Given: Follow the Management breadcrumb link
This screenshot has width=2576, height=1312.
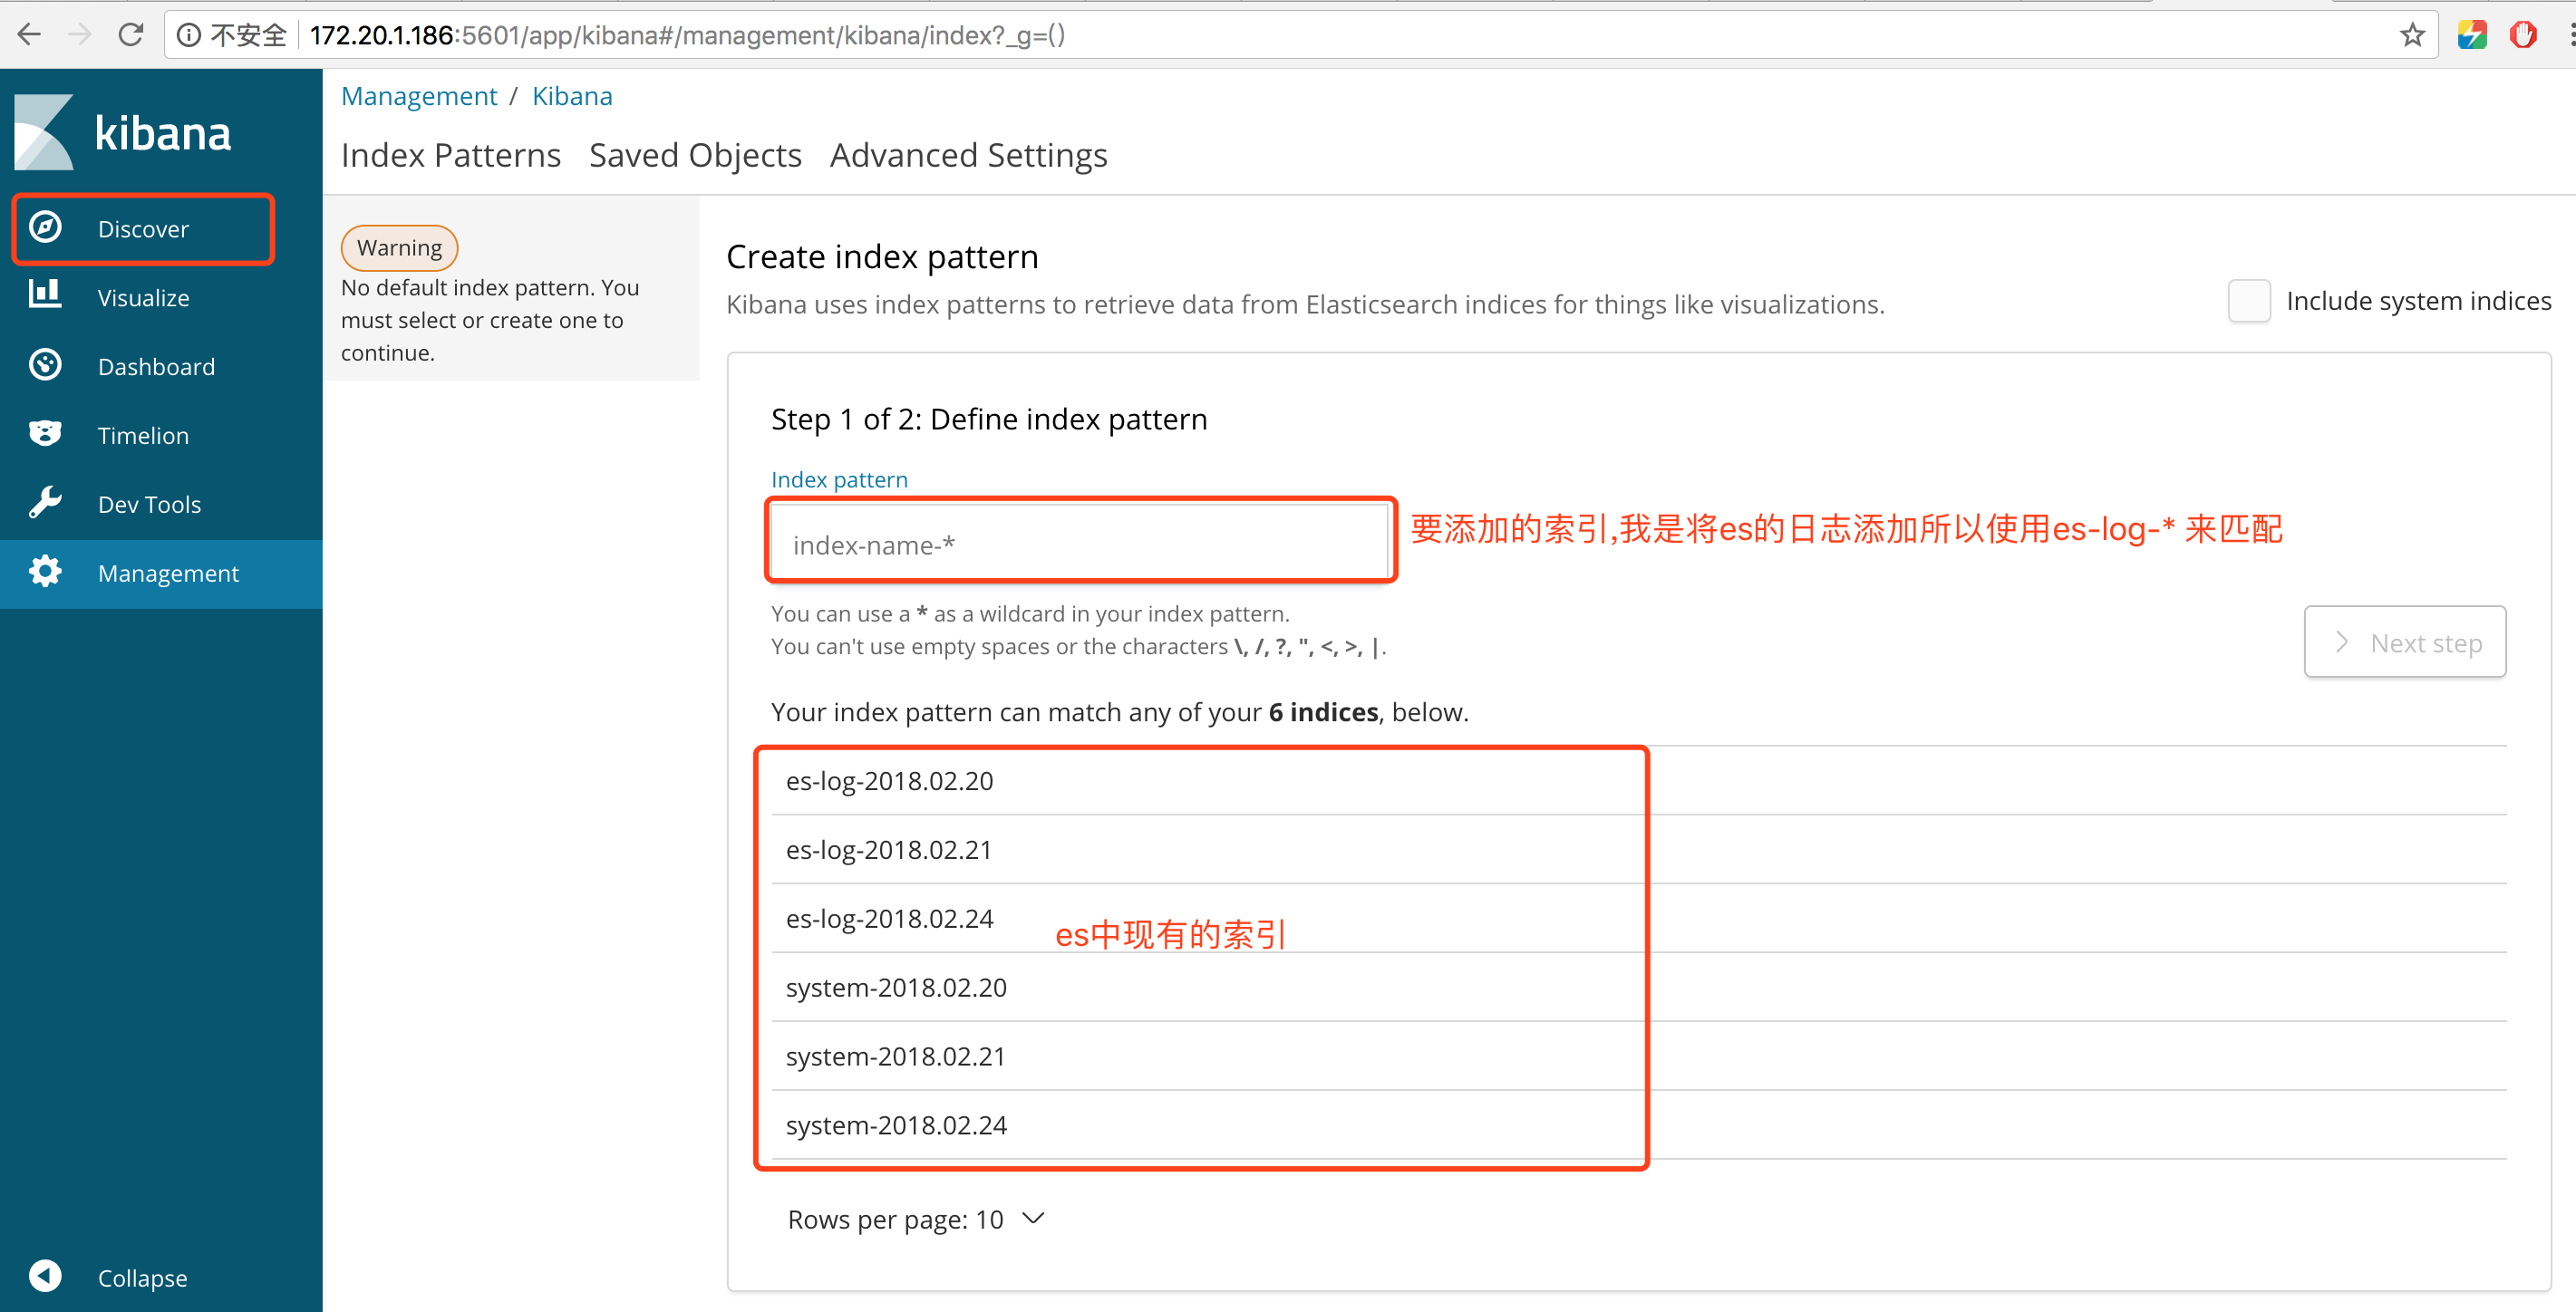Looking at the screenshot, I should pyautogui.click(x=418, y=96).
